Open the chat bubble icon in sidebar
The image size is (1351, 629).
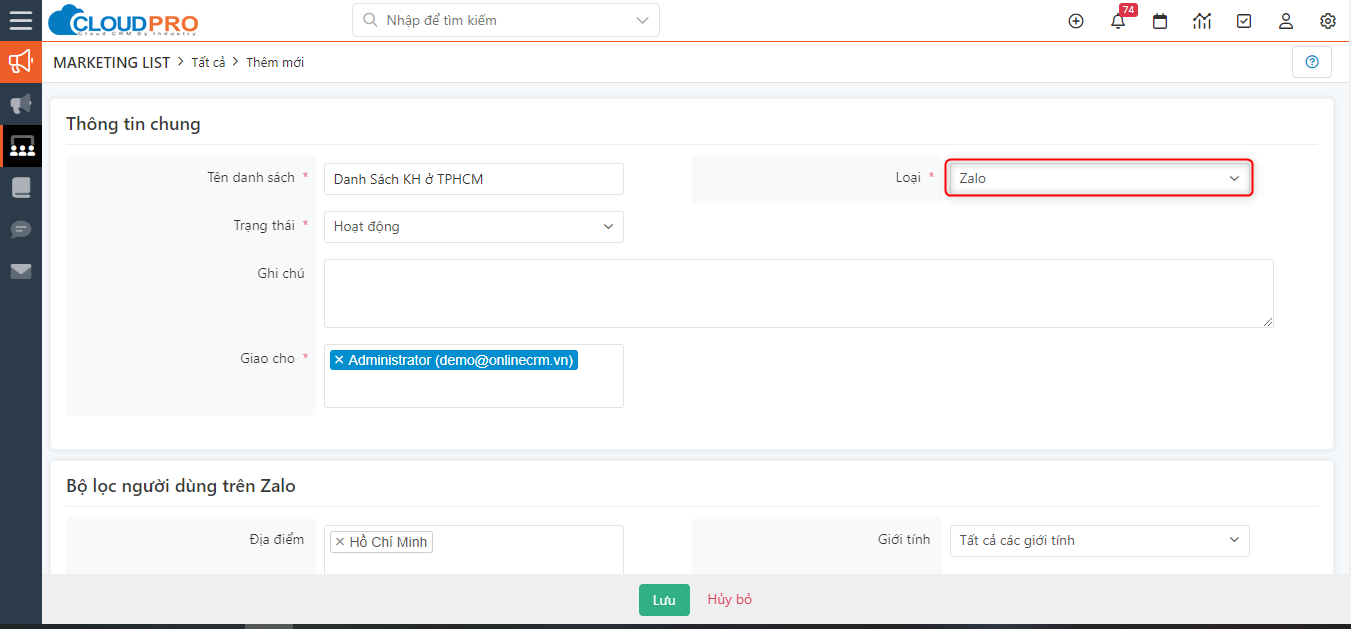21,229
